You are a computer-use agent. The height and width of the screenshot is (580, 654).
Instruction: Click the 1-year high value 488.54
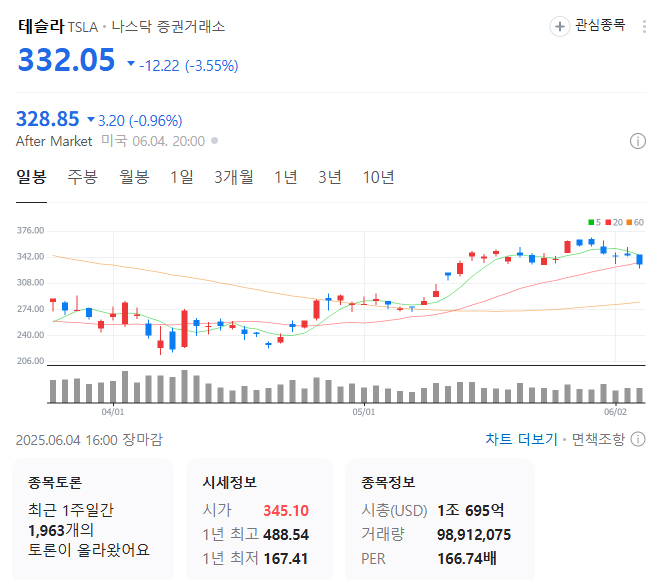click(286, 535)
